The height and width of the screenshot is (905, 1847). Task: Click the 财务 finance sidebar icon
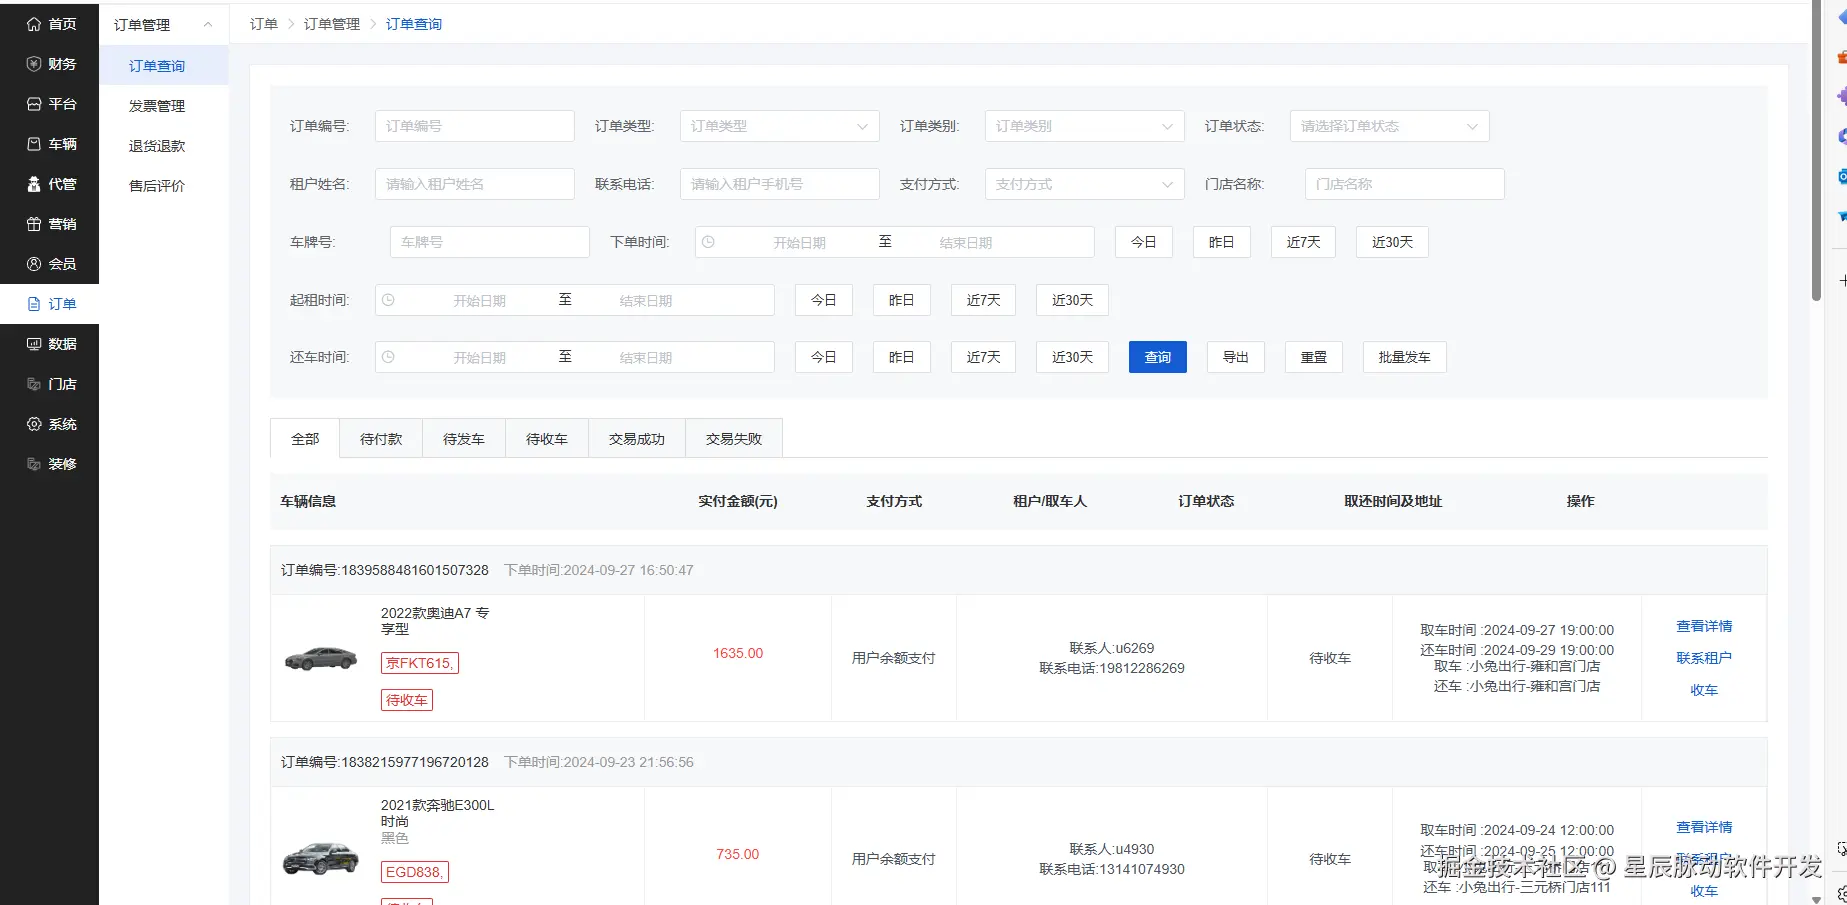[34, 64]
